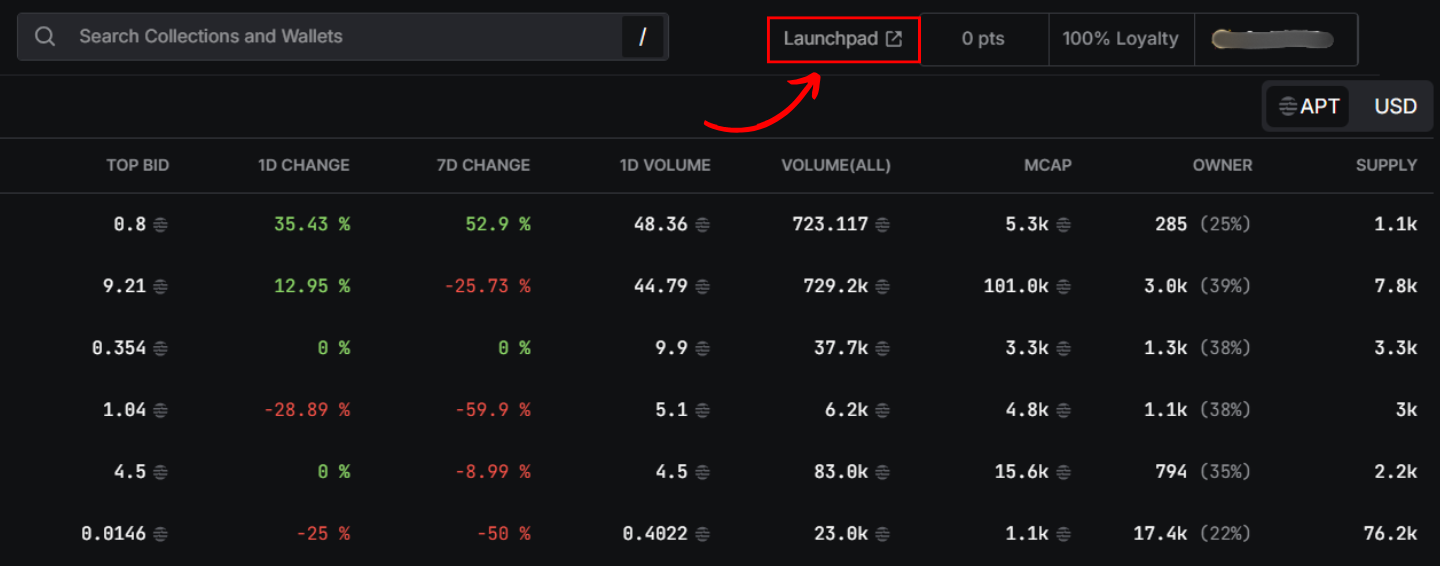Switch currency display to APT
This screenshot has width=1440, height=566.
click(1309, 106)
